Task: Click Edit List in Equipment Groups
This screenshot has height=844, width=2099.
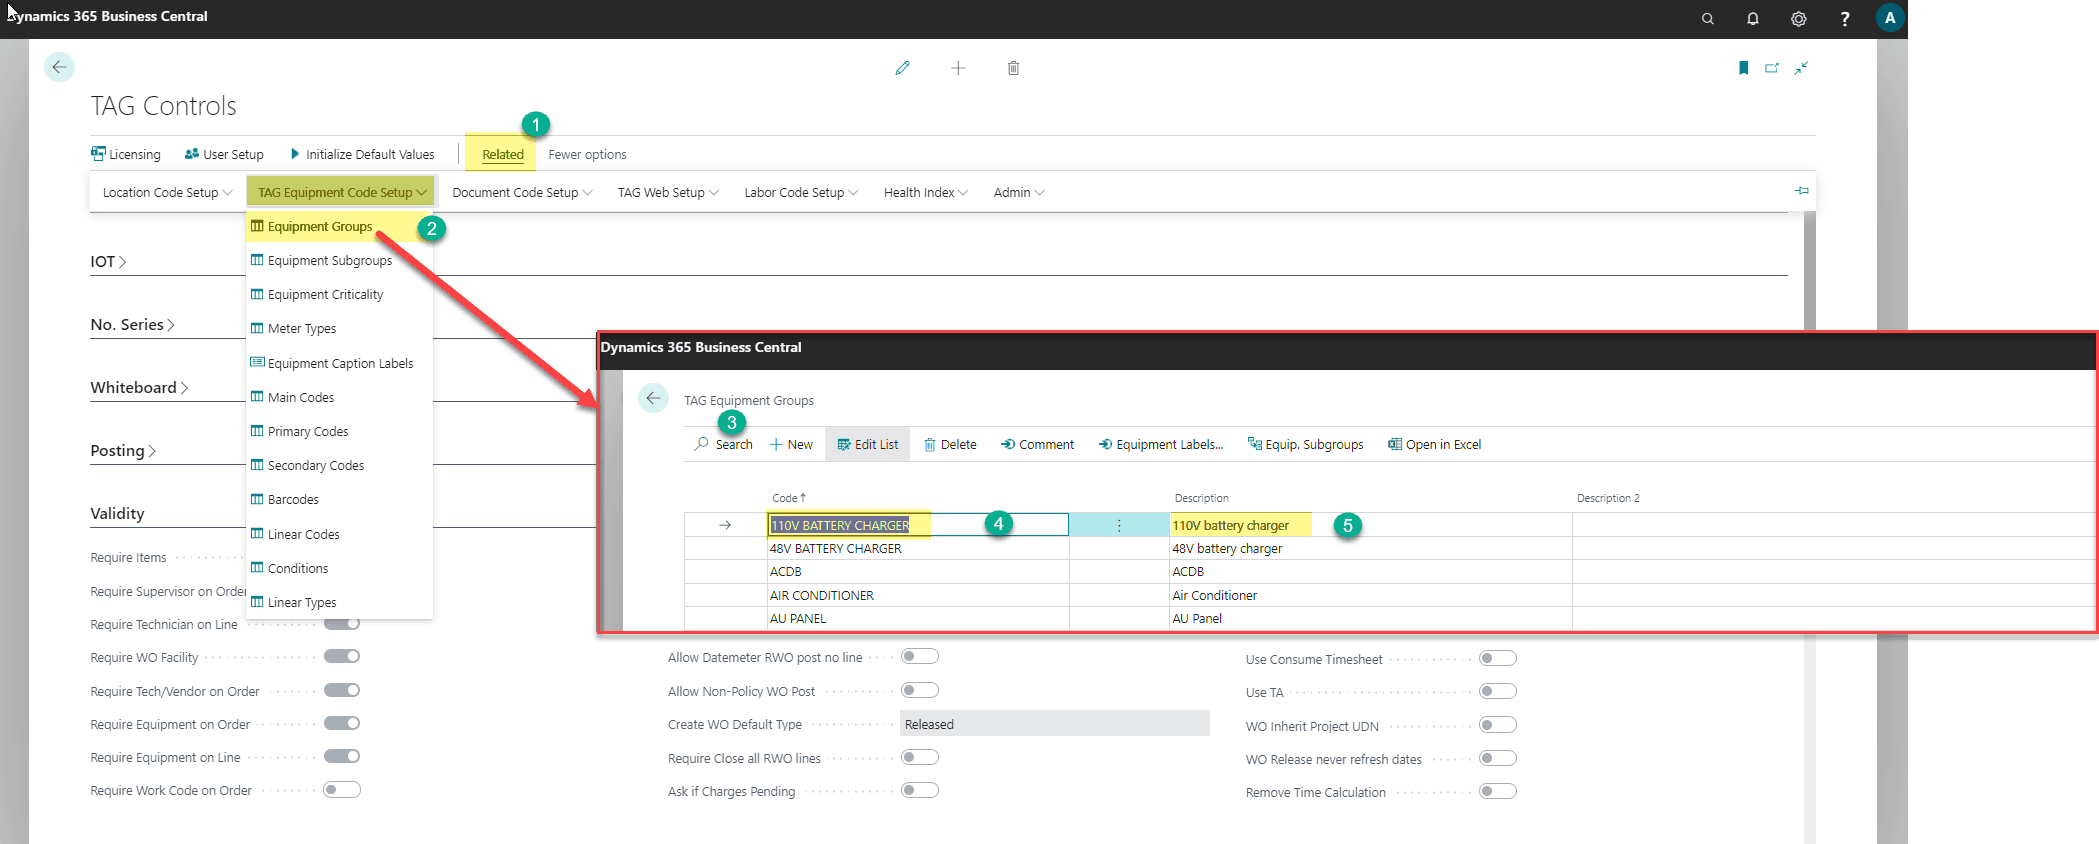Action: [868, 444]
